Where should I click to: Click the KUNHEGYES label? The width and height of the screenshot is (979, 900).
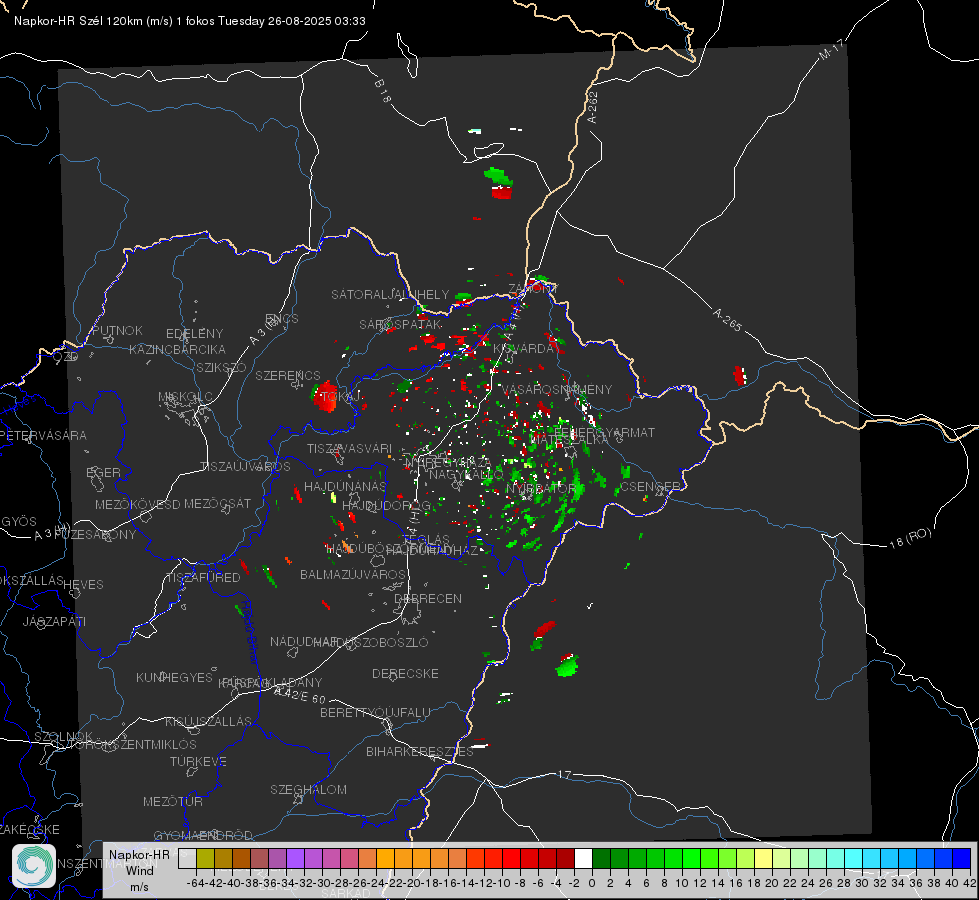click(174, 678)
